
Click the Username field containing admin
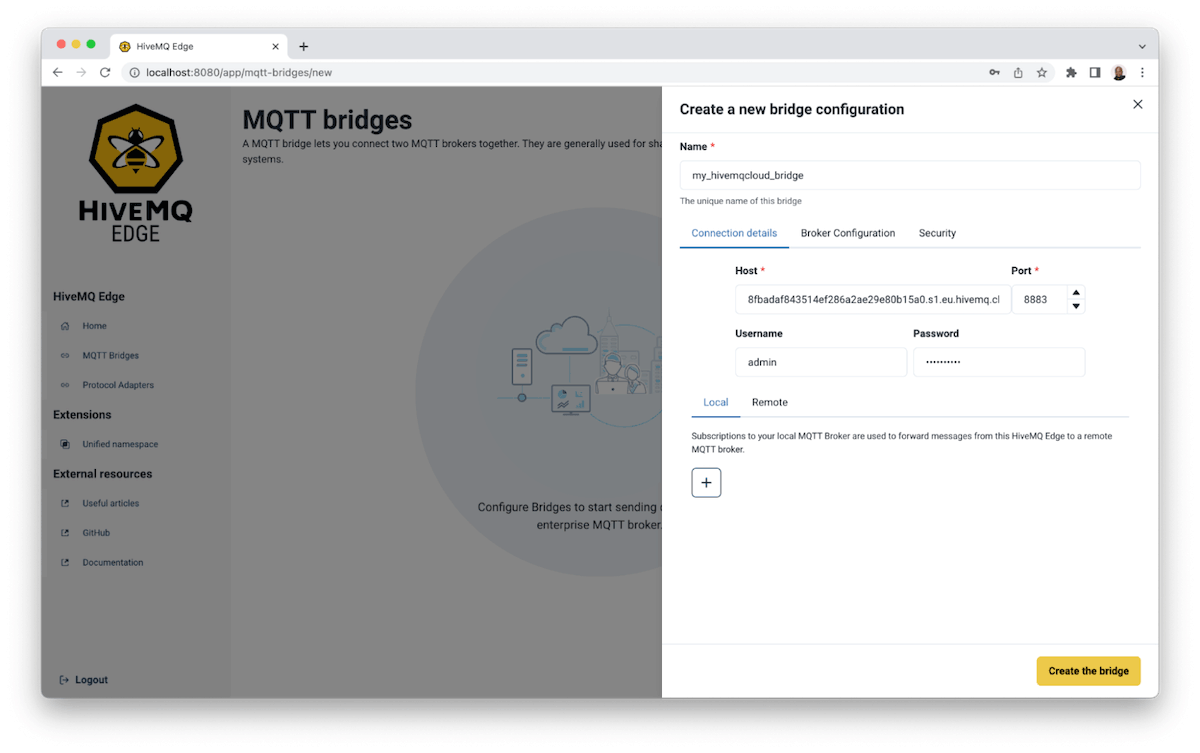821,362
